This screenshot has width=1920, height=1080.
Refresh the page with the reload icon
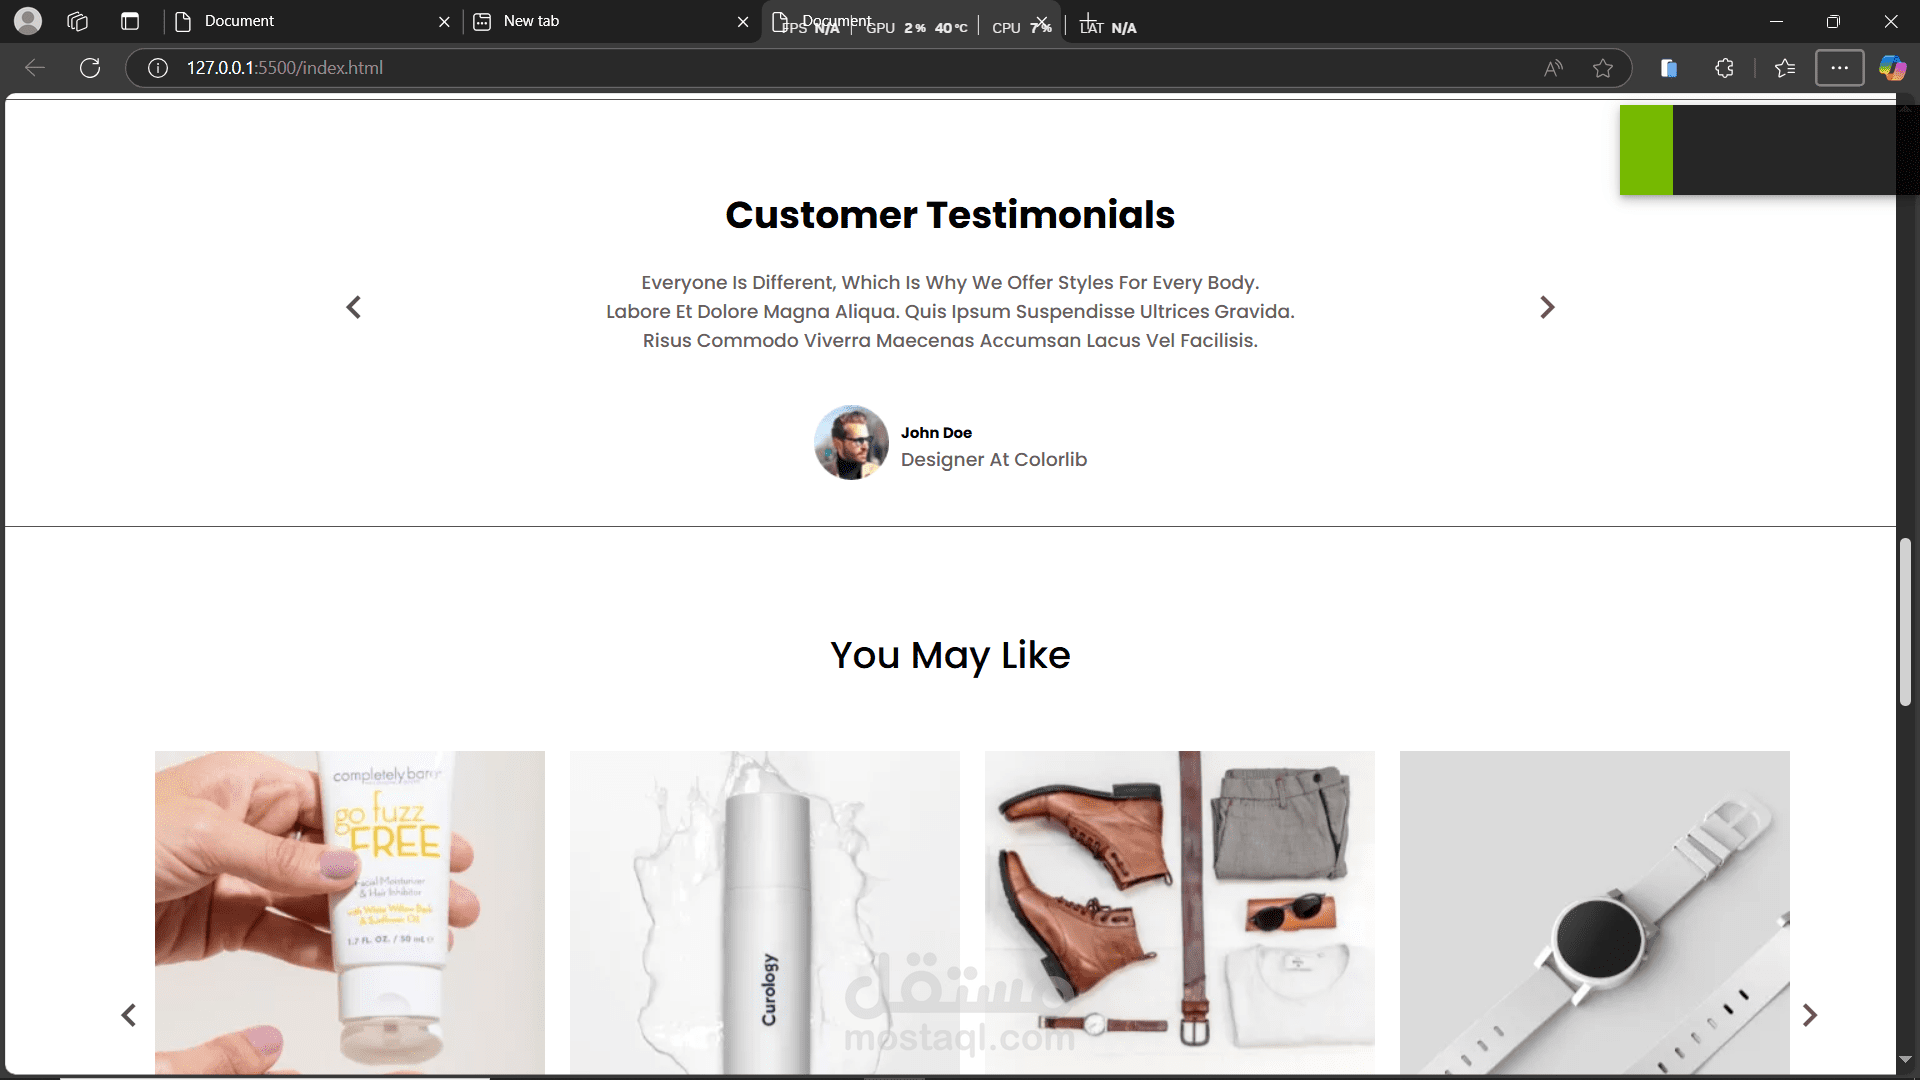90,68
